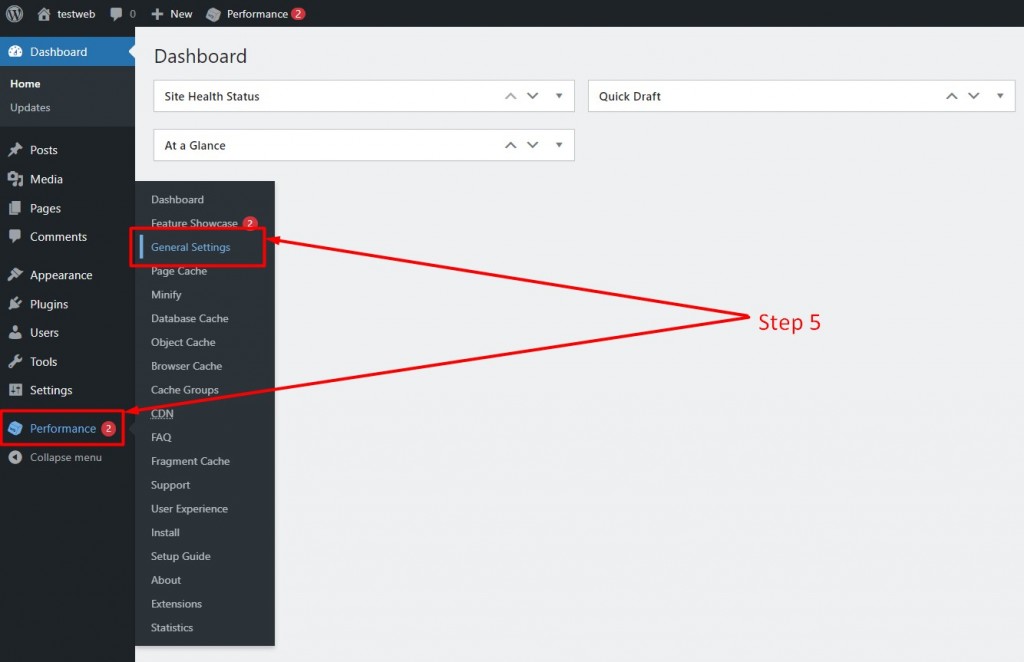
Task: Move Quick Draft panel down
Action: [974, 96]
